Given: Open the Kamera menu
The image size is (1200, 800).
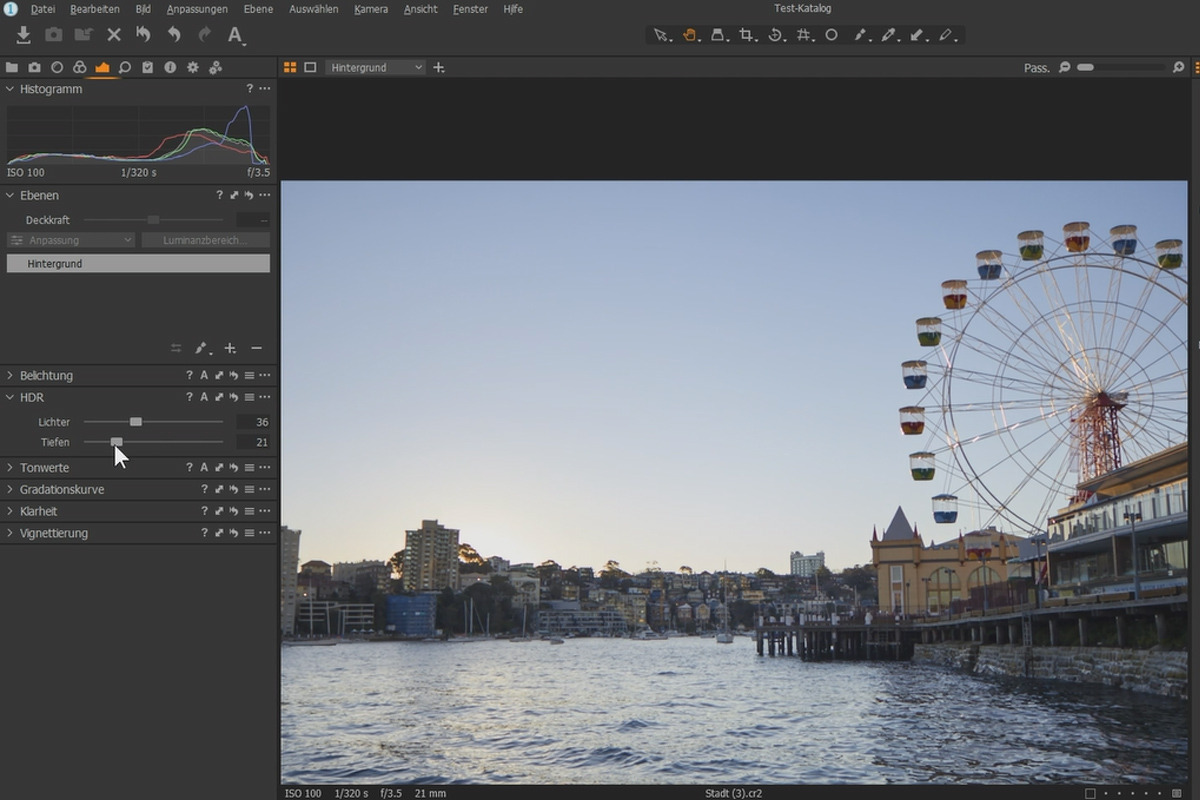Looking at the screenshot, I should coord(371,9).
